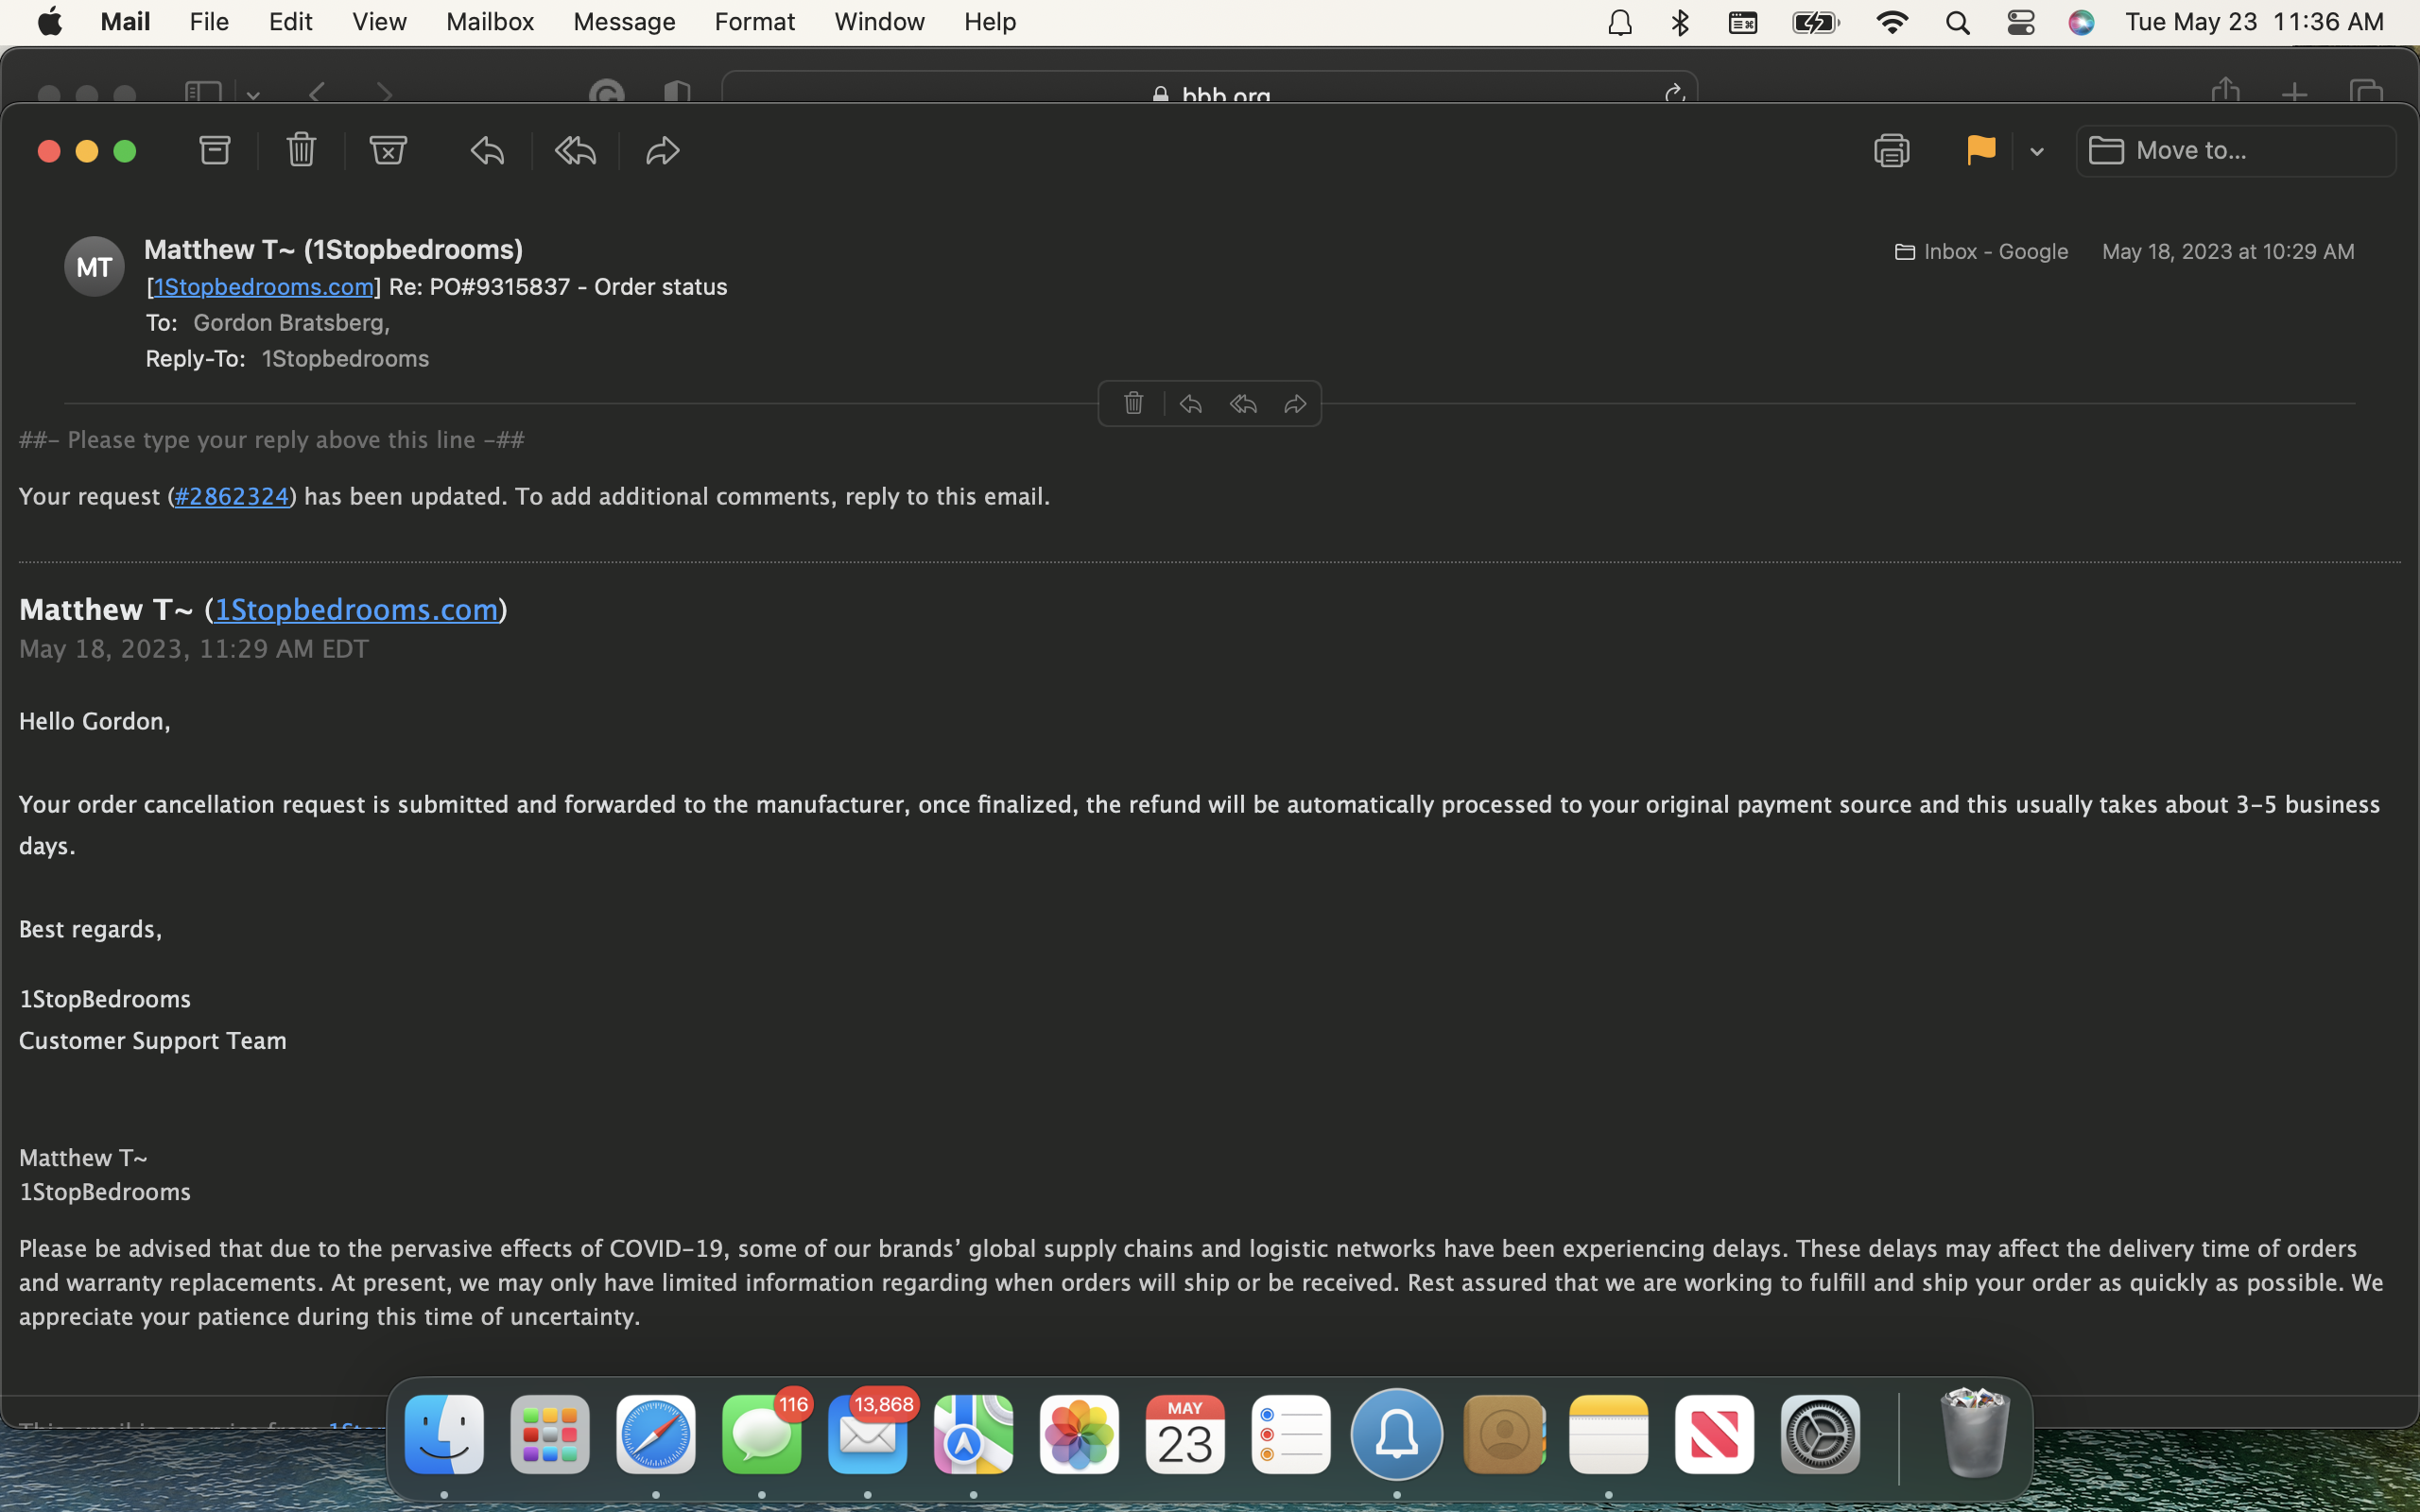The height and width of the screenshot is (1512, 2420).
Task: Open Maps from the Dock
Action: pyautogui.click(x=974, y=1434)
